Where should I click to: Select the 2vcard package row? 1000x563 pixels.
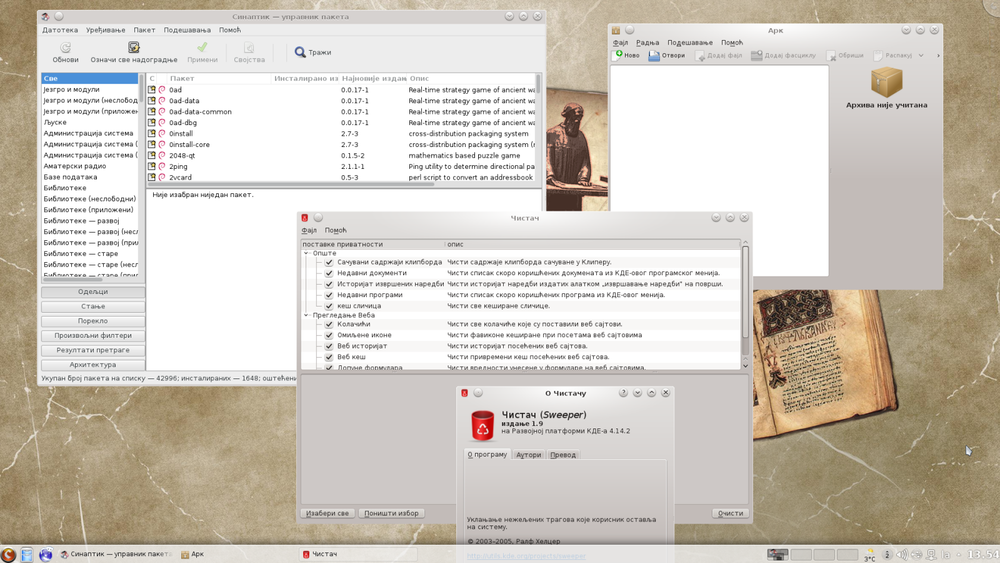[341, 177]
